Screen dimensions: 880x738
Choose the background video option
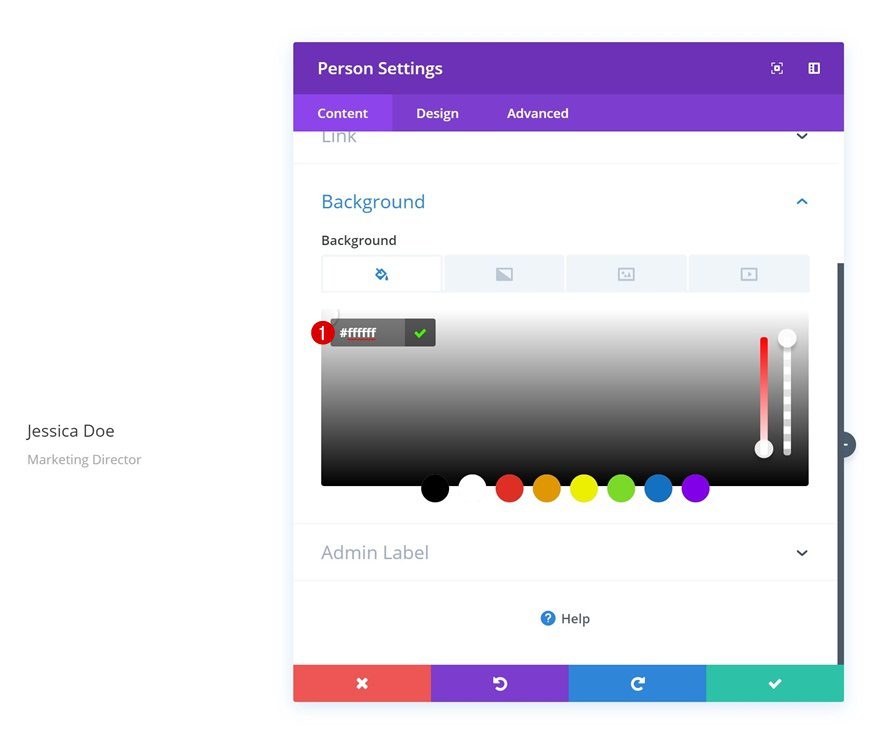click(x=749, y=273)
